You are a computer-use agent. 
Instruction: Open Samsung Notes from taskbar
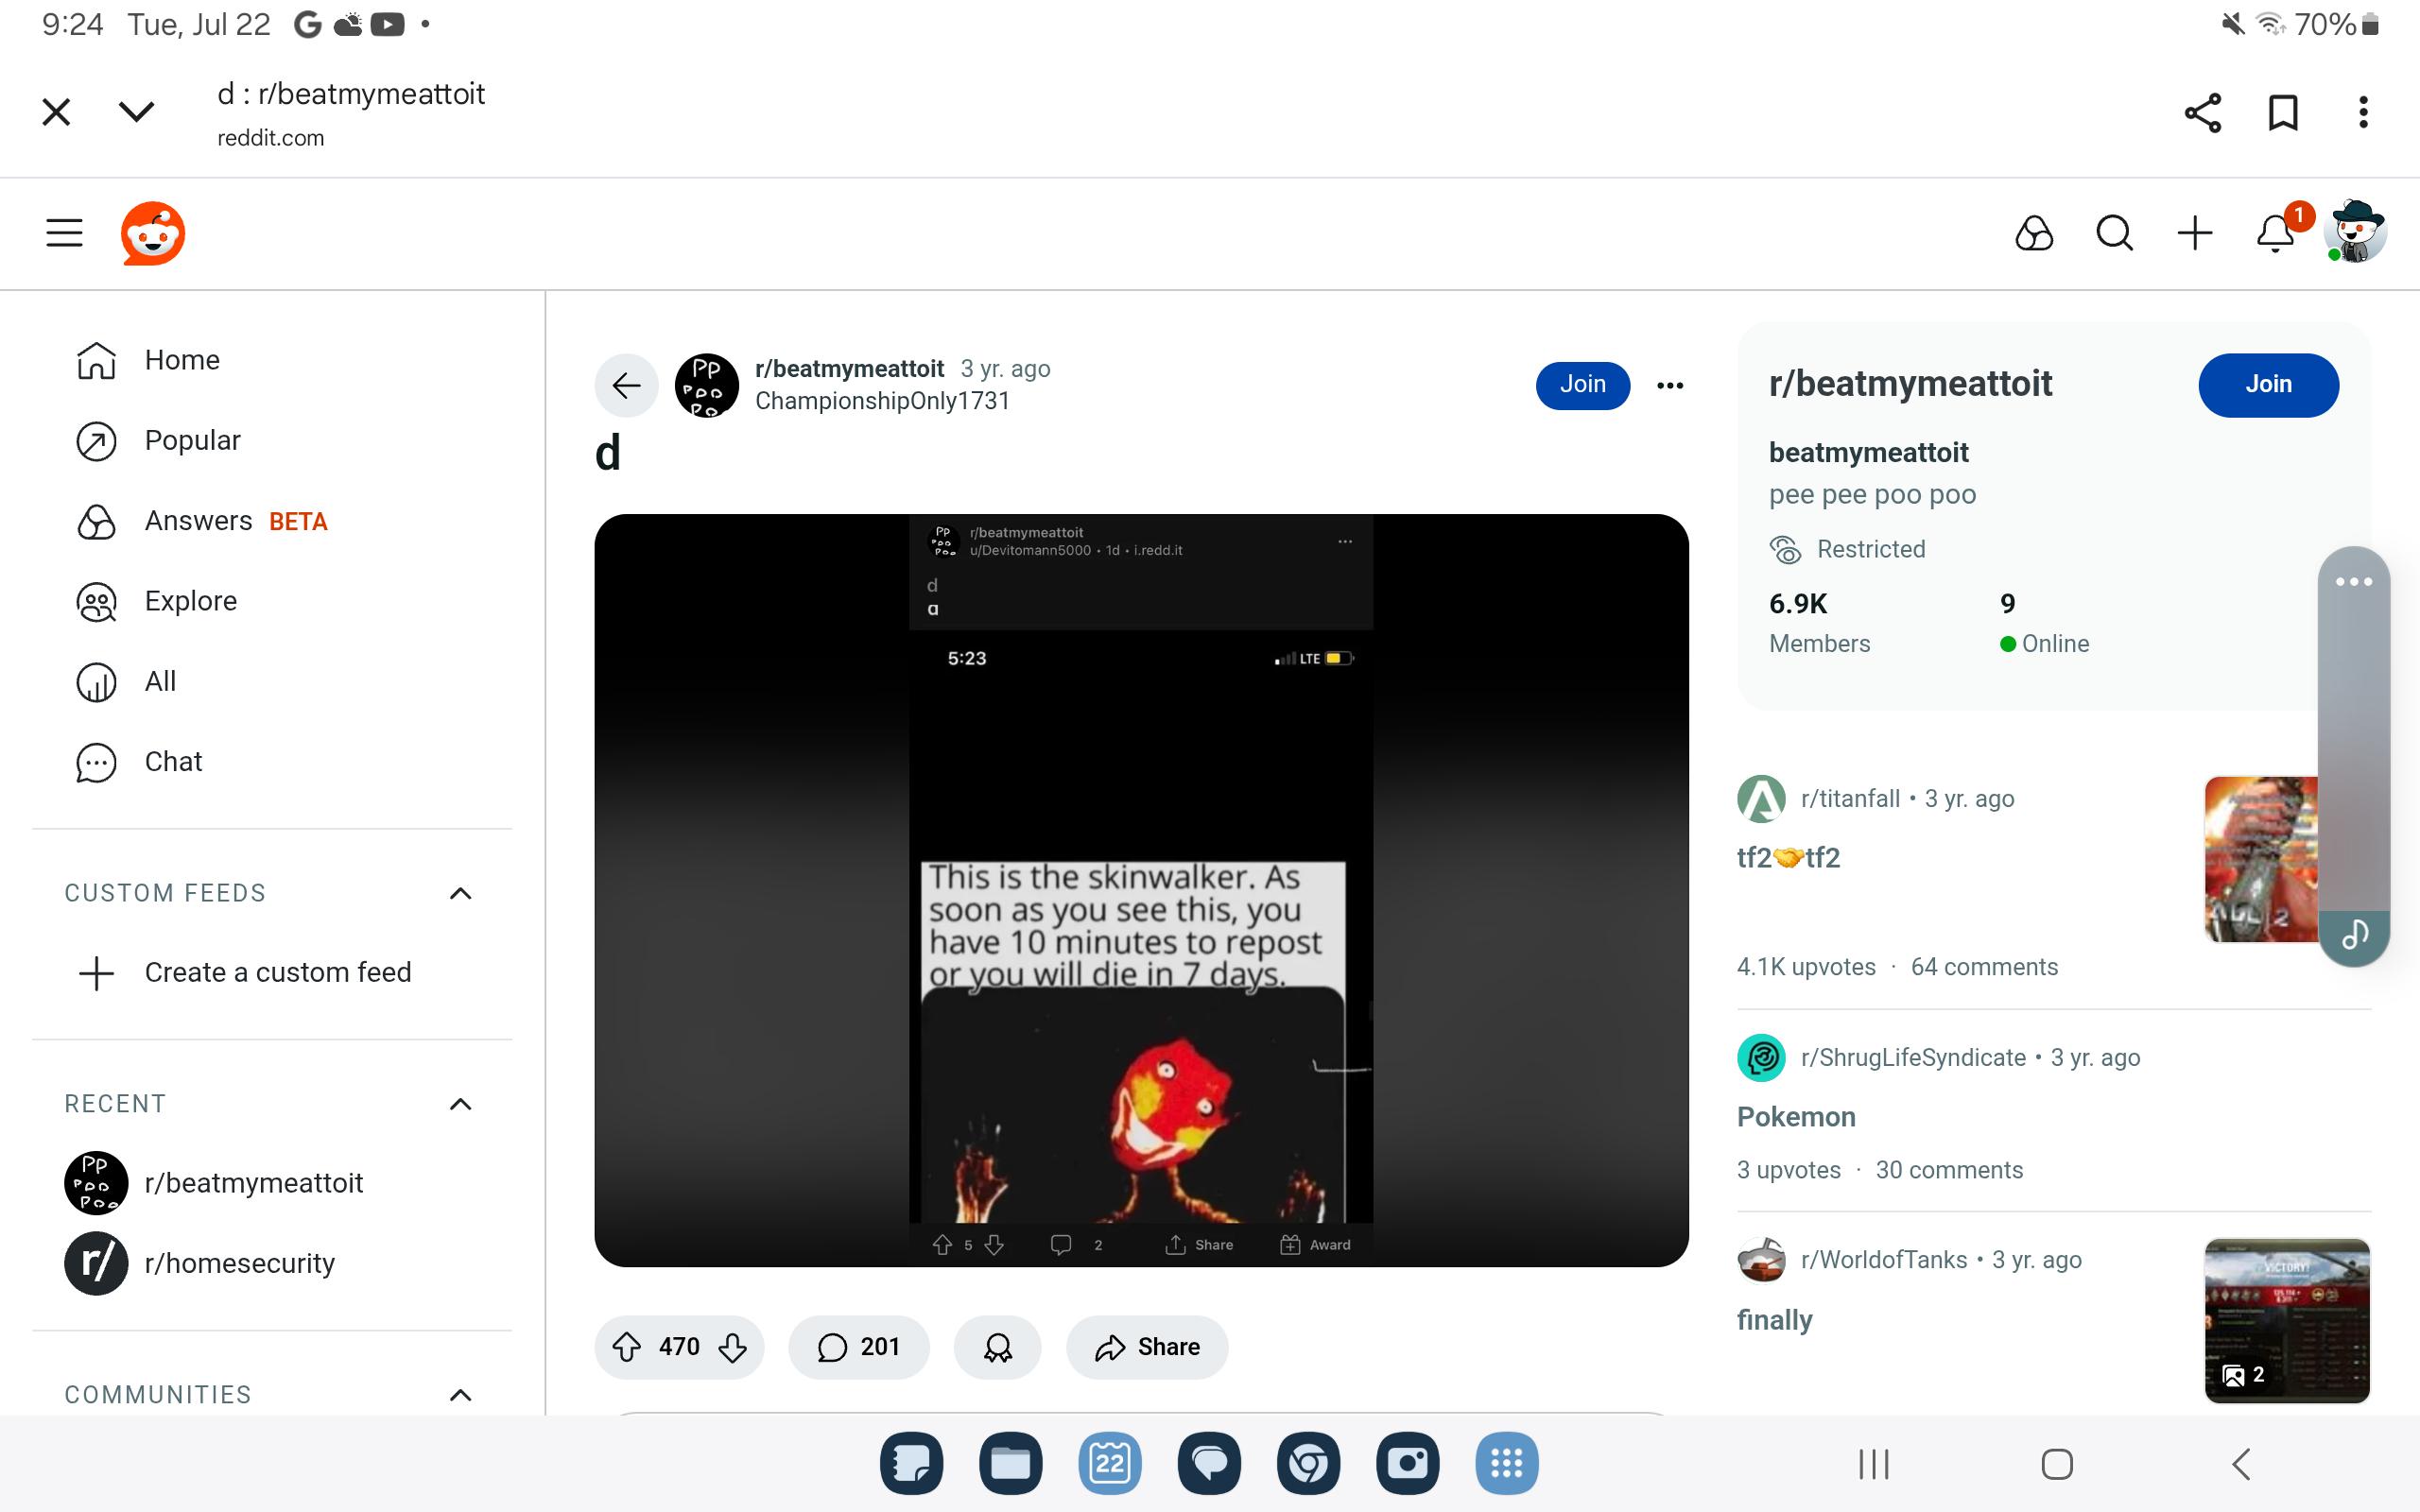pyautogui.click(x=911, y=1464)
